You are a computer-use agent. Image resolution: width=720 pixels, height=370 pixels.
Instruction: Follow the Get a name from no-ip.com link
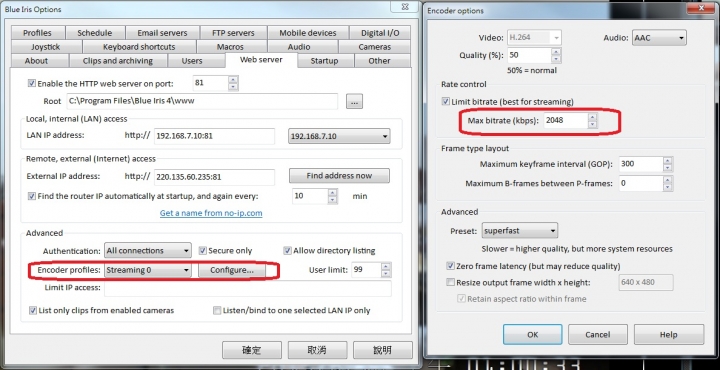211,213
